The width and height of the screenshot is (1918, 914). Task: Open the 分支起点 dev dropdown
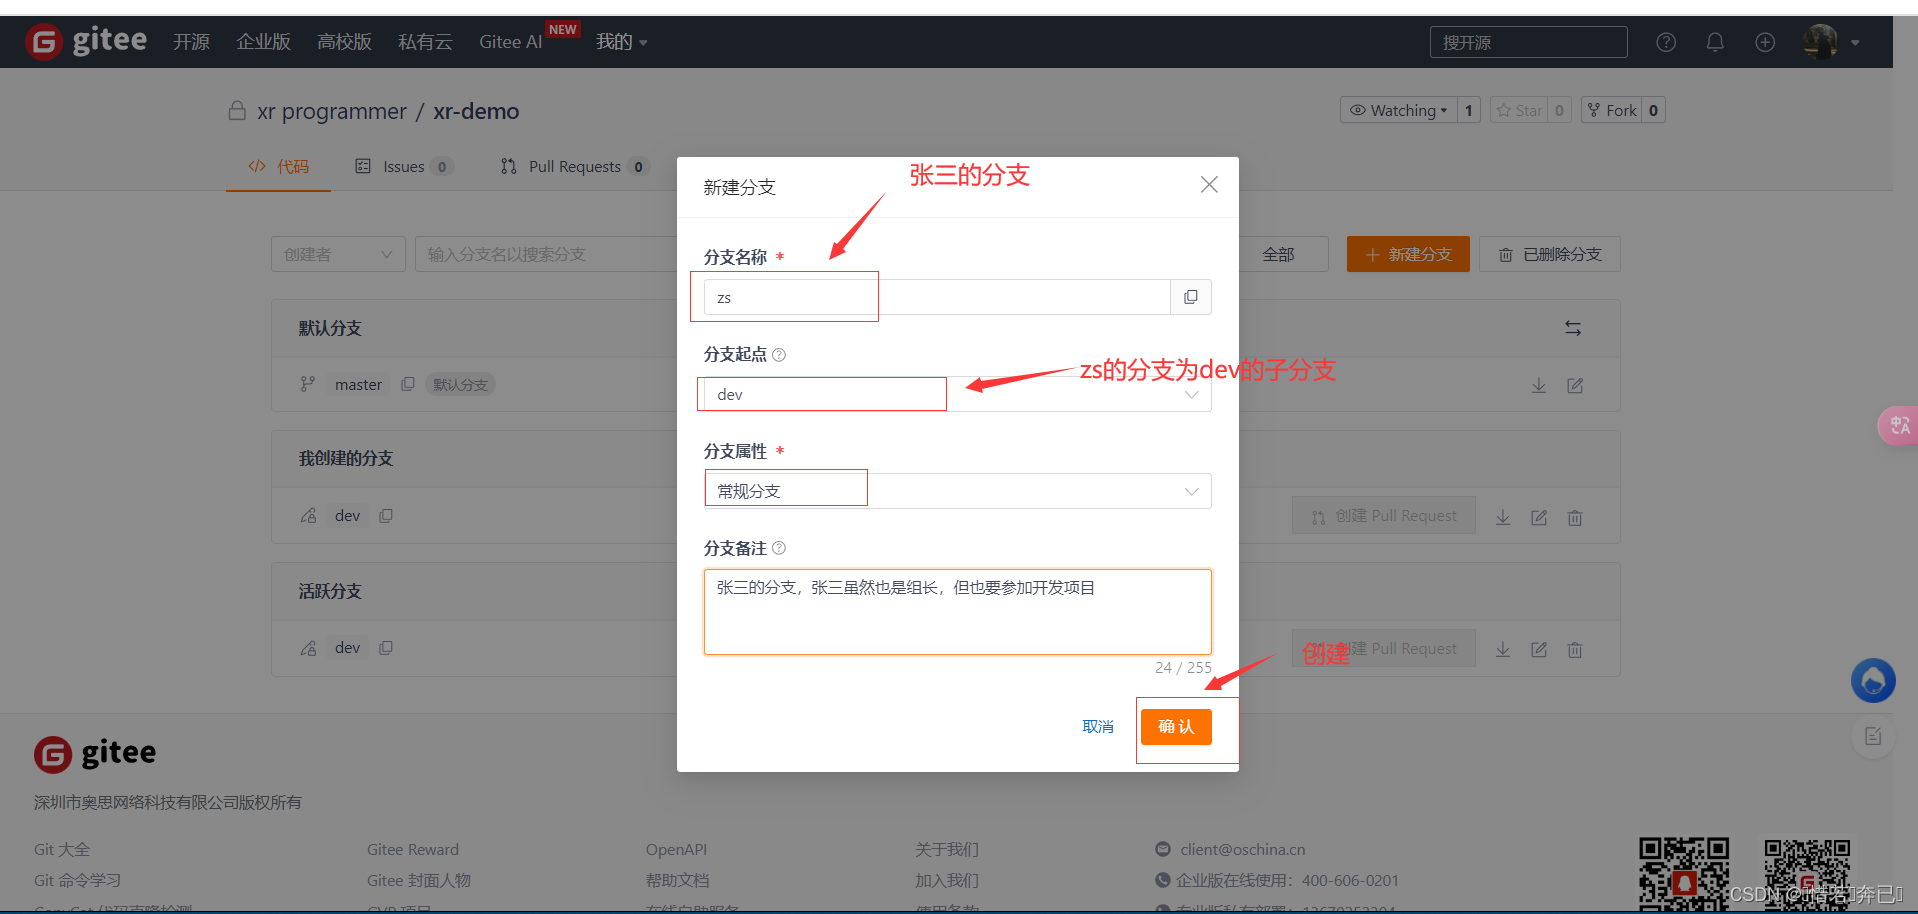[957, 394]
